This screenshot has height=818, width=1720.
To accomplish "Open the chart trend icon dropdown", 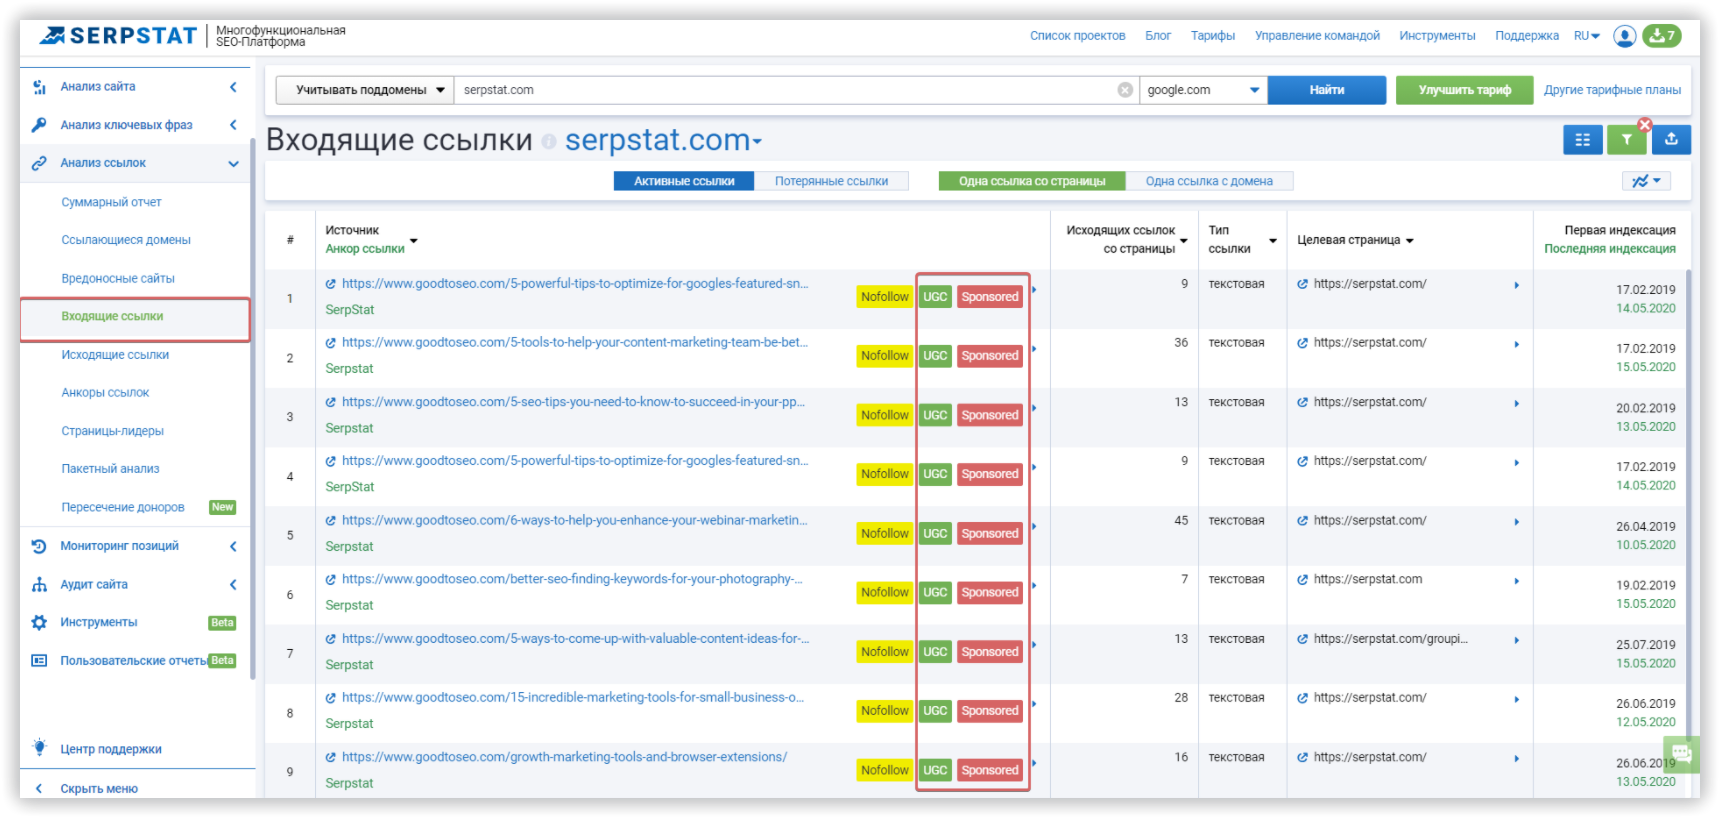I will point(1646,181).
